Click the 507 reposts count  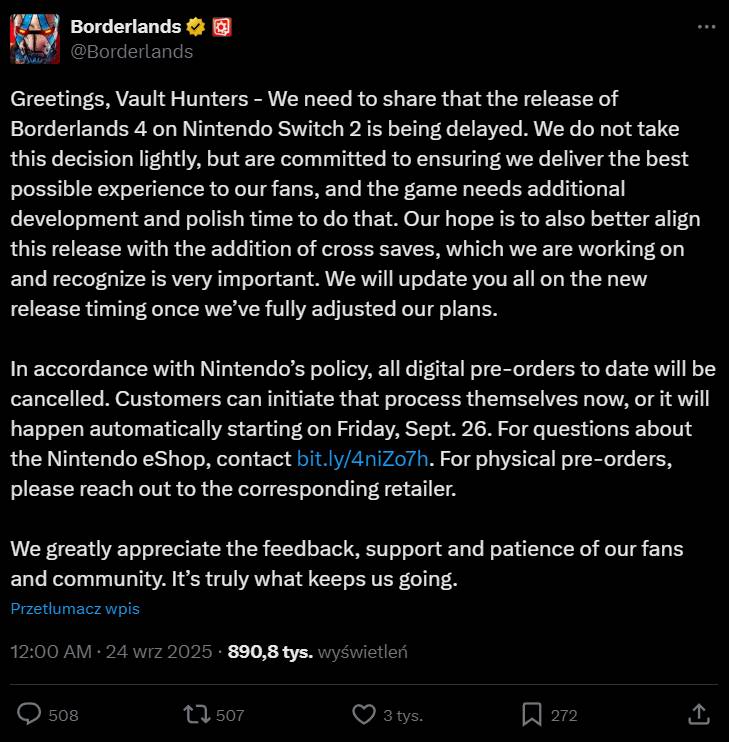click(230, 715)
